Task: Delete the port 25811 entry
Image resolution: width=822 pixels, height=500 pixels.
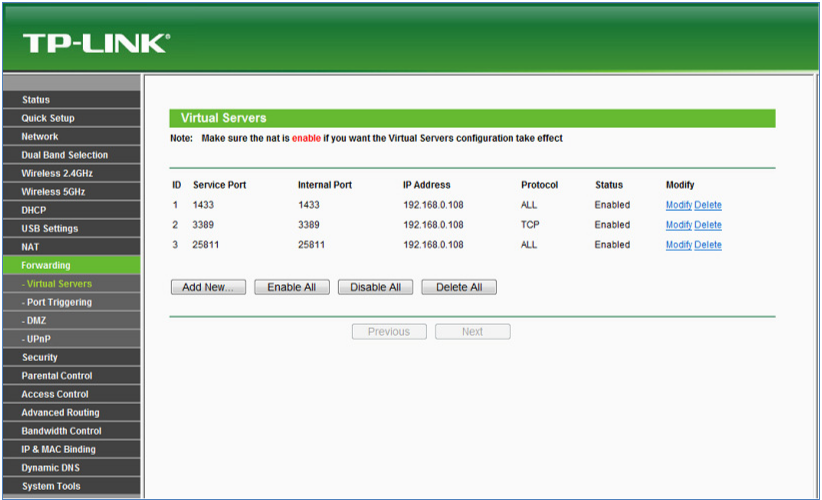Action: point(708,245)
